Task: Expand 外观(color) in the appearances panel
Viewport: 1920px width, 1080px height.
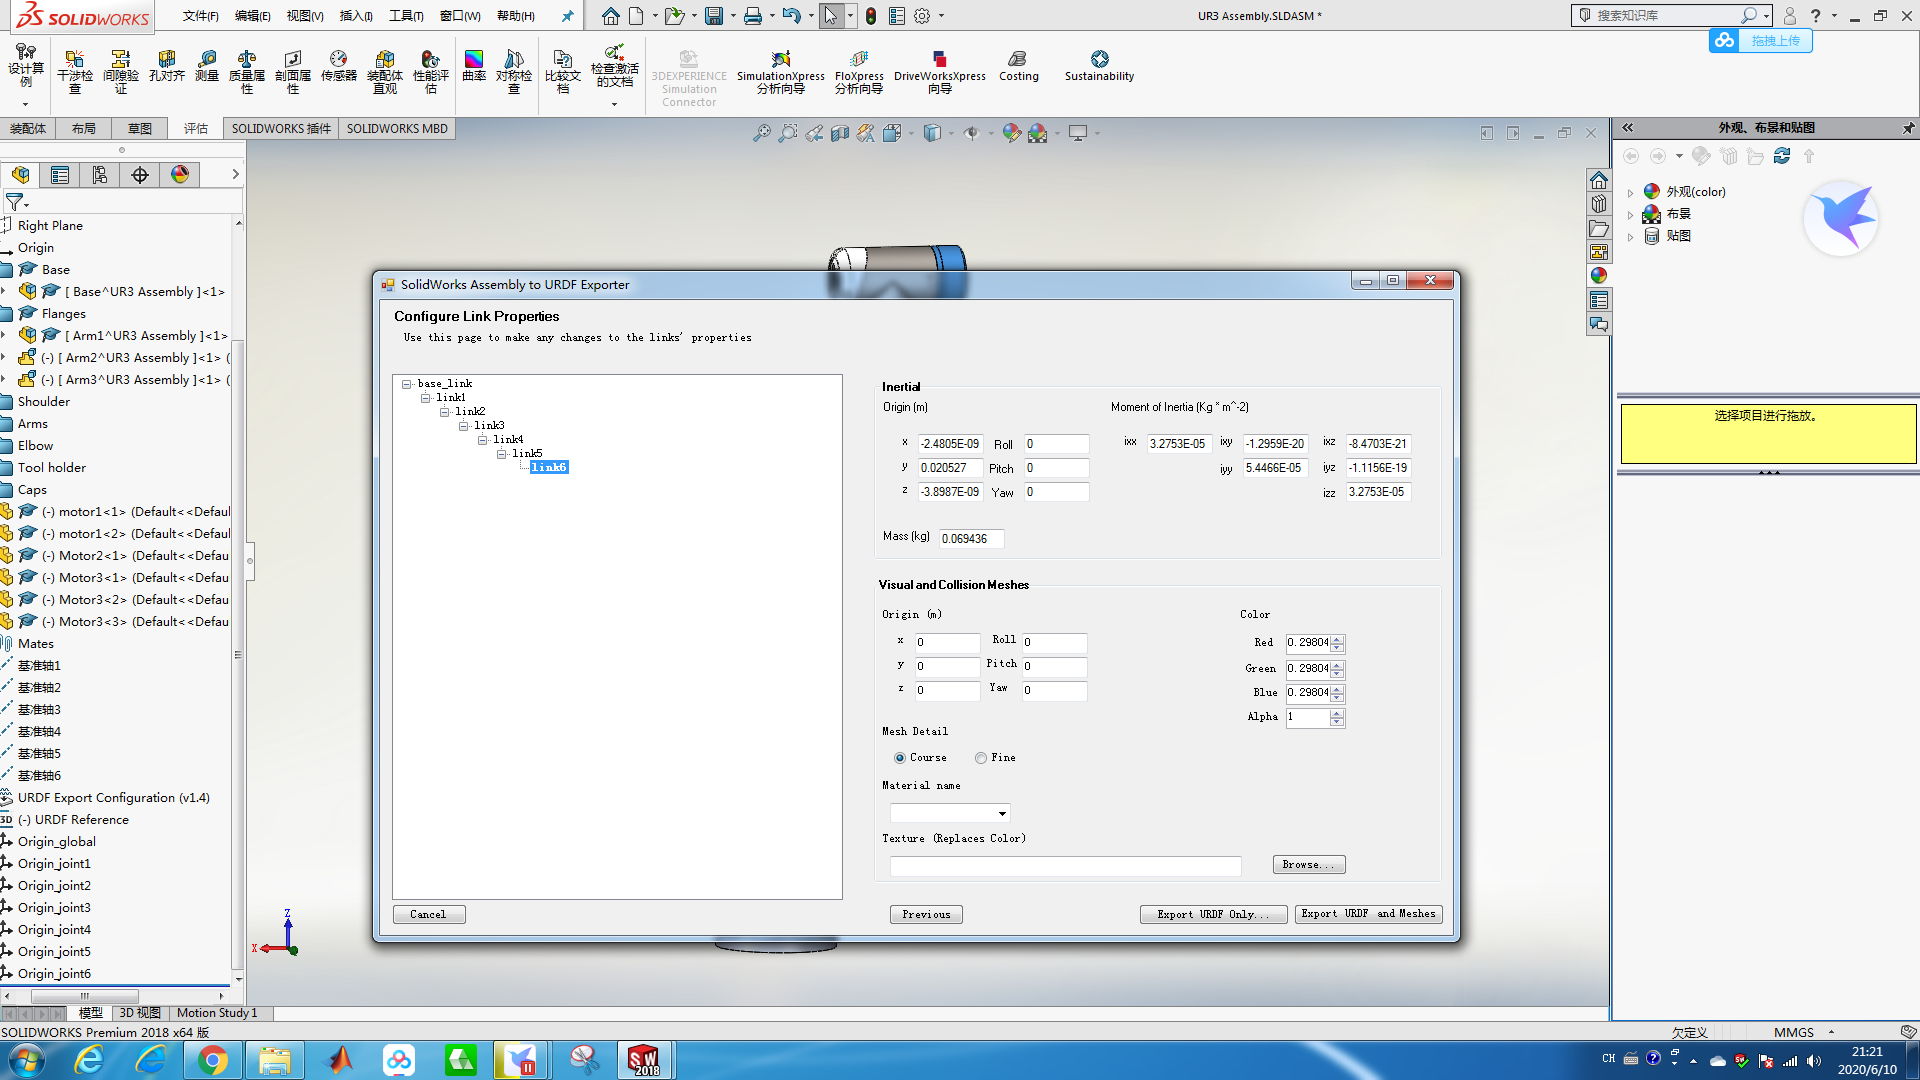Action: coord(1631,192)
